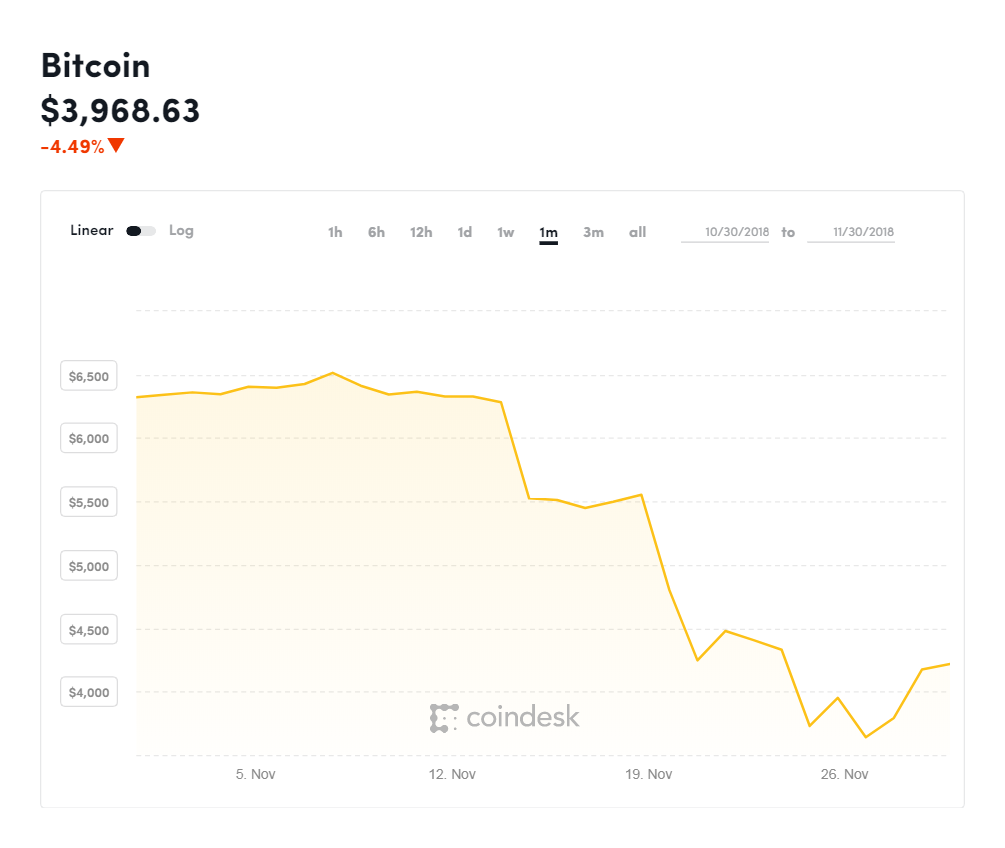Viewport: 1005px width, 848px height.
Task: Click the $6,500 axis label
Action: point(88,375)
